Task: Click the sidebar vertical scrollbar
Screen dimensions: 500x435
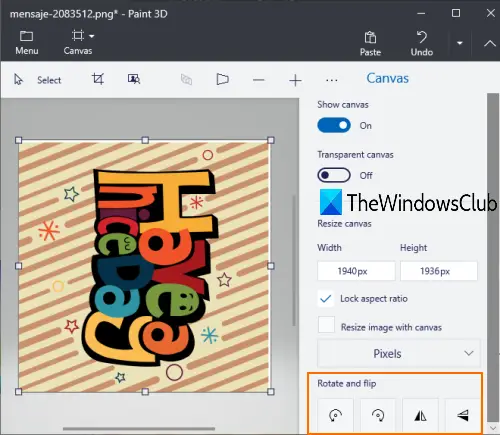Action: (x=493, y=258)
